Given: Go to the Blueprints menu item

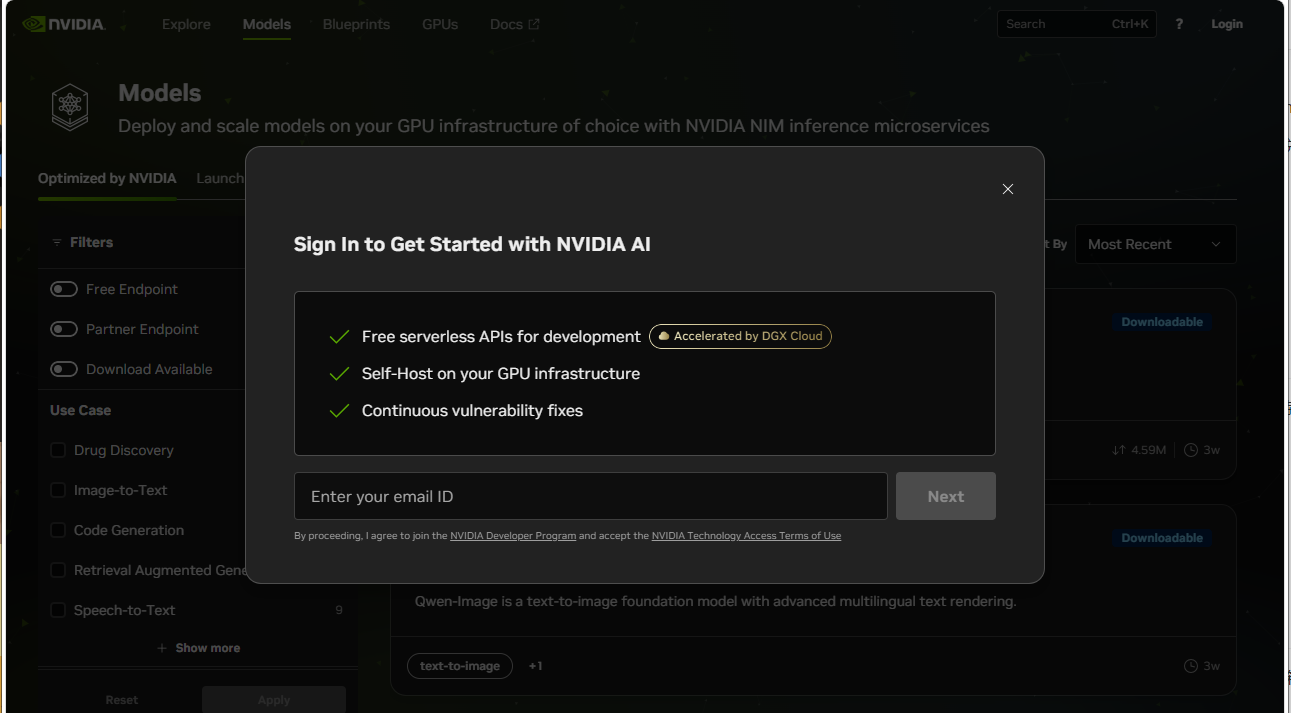Looking at the screenshot, I should point(356,24).
